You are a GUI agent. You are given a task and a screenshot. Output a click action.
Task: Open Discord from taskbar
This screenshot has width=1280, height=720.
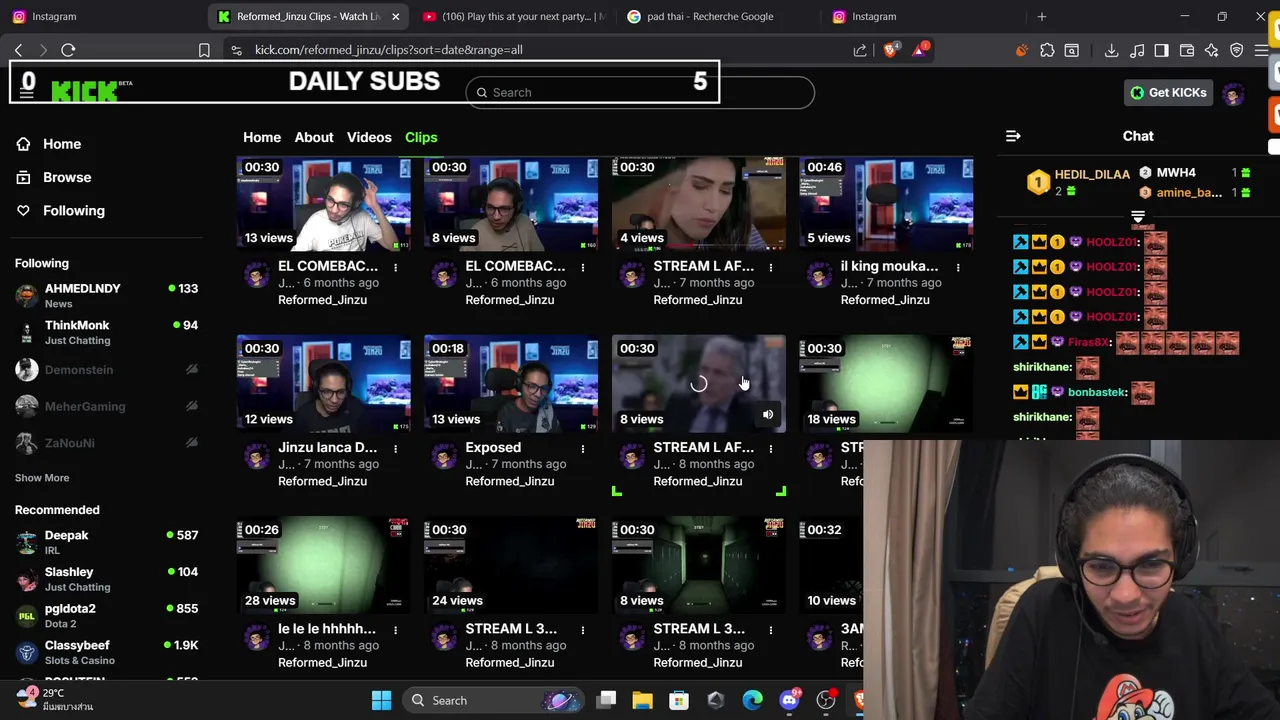pos(789,700)
